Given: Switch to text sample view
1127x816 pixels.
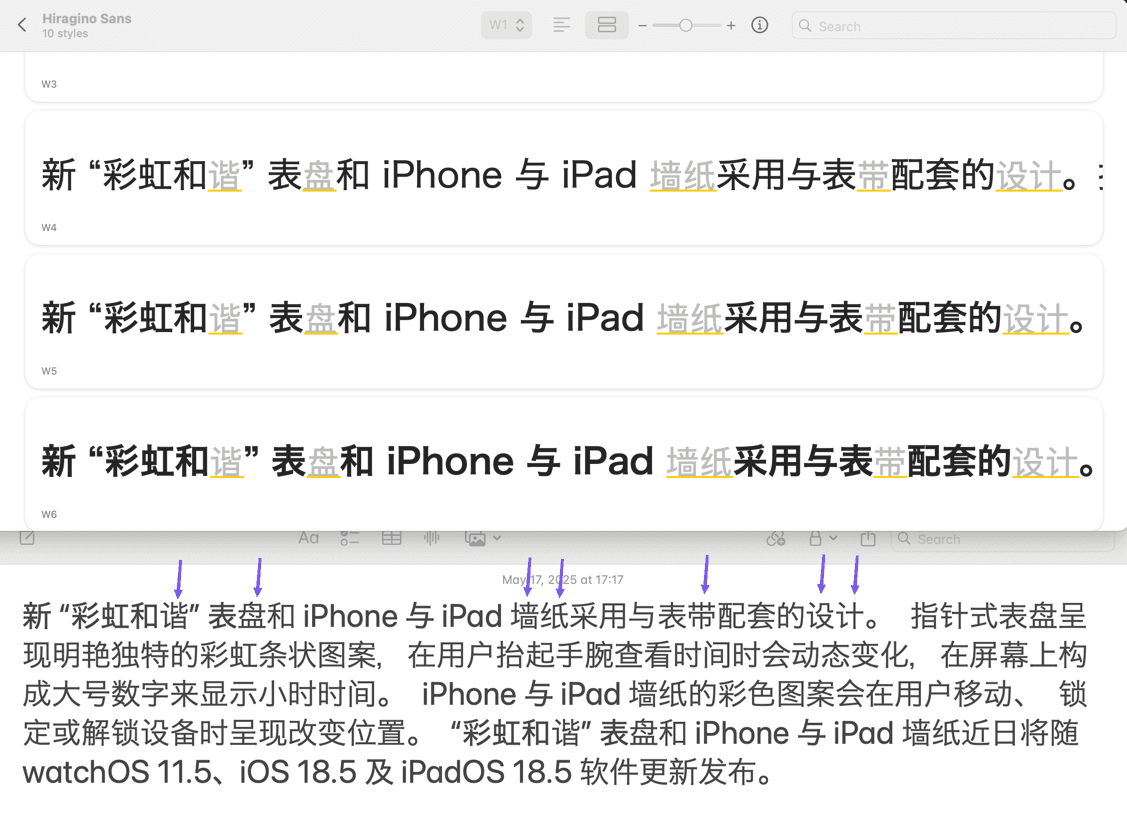Looking at the screenshot, I should [559, 25].
